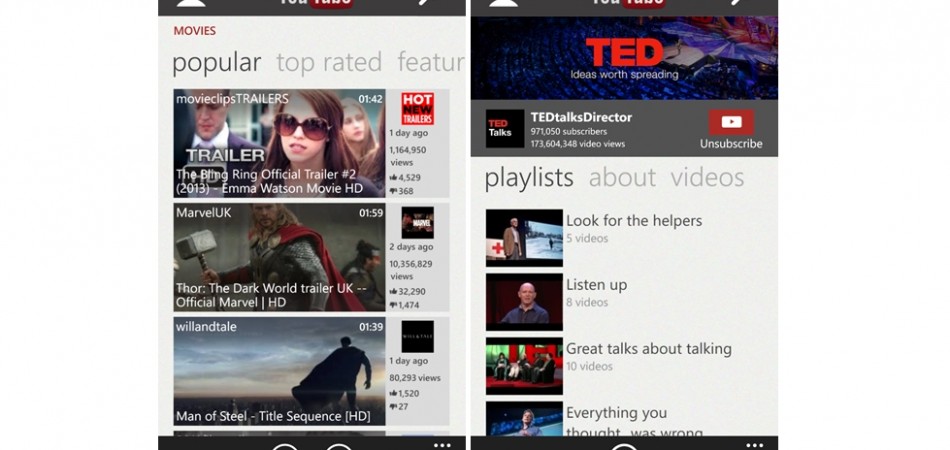Expand the more options dots on left screen
Image resolution: width=950 pixels, height=450 pixels.
(442, 443)
